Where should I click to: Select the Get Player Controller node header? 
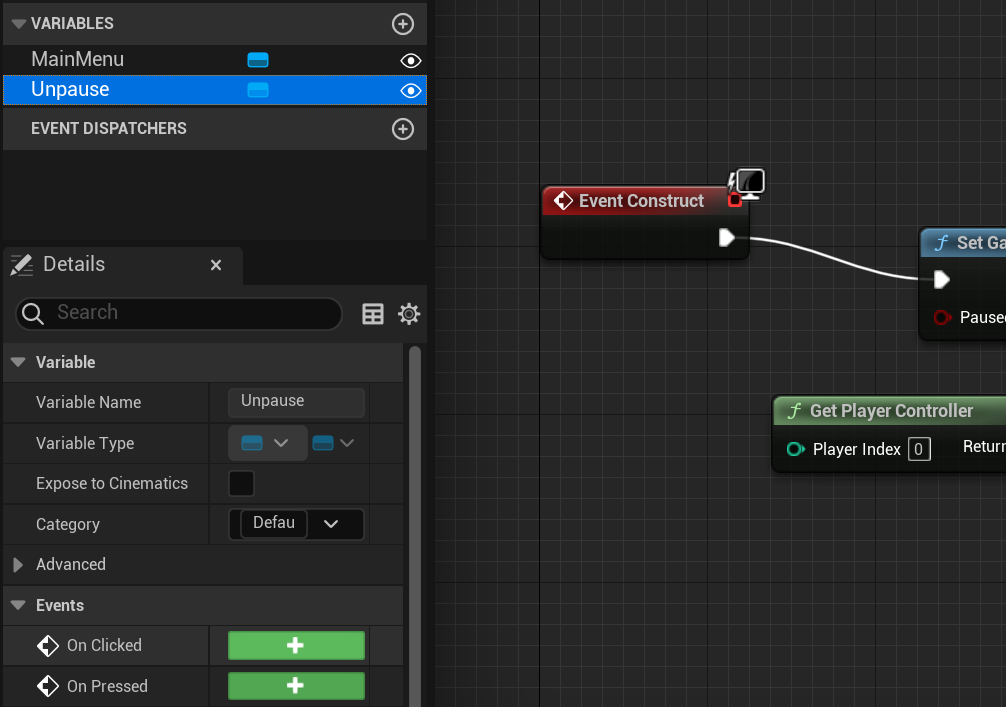point(890,411)
